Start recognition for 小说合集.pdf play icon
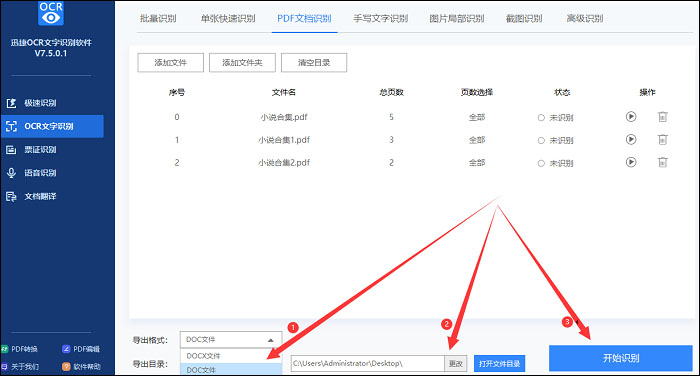 click(631, 117)
